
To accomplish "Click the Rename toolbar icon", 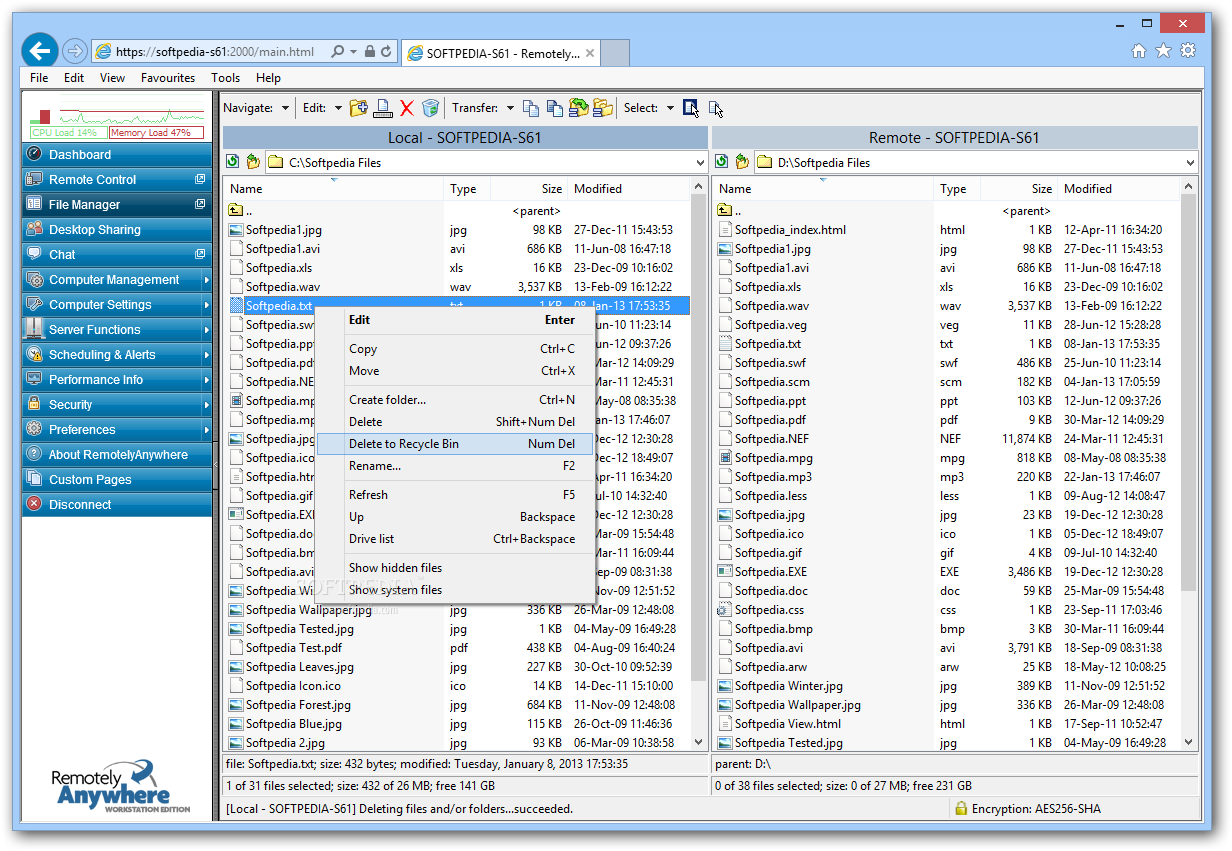I will click(383, 108).
